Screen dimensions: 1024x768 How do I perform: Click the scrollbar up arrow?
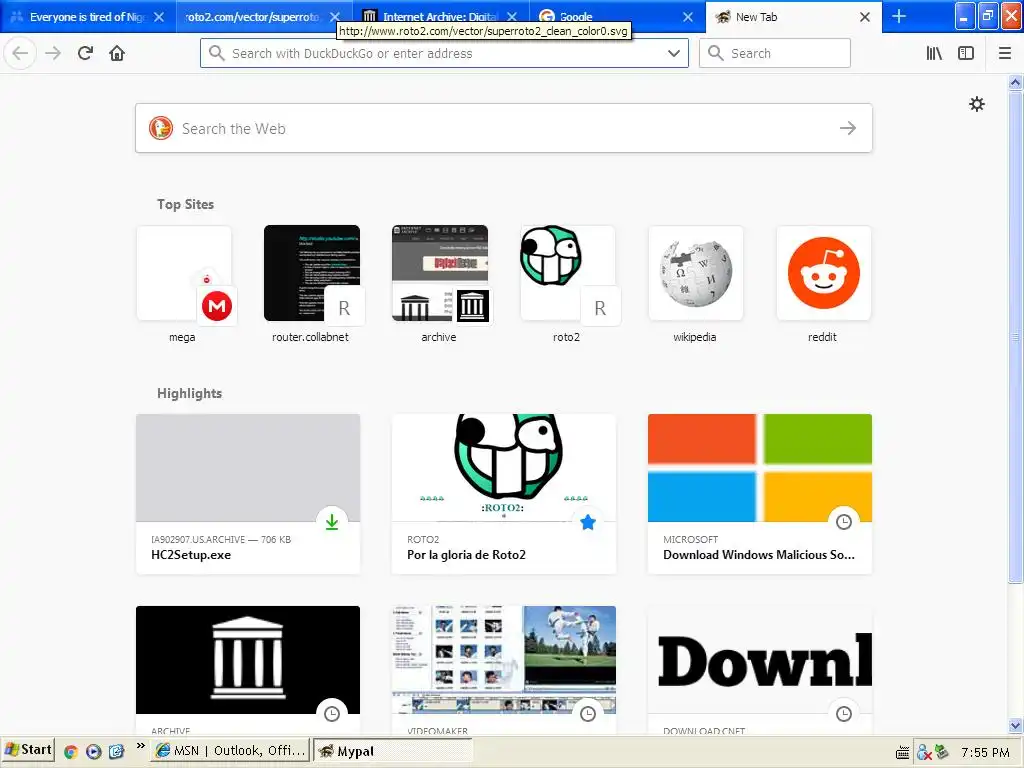[x=1015, y=82]
